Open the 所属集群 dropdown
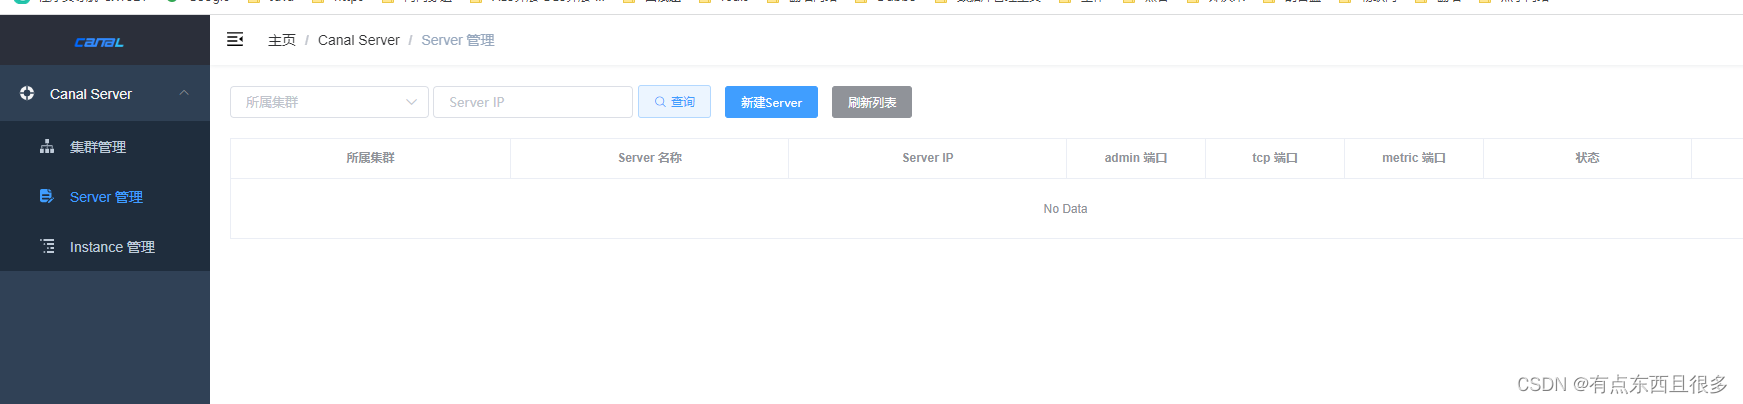Screen dimensions: 1743x404 [329, 102]
